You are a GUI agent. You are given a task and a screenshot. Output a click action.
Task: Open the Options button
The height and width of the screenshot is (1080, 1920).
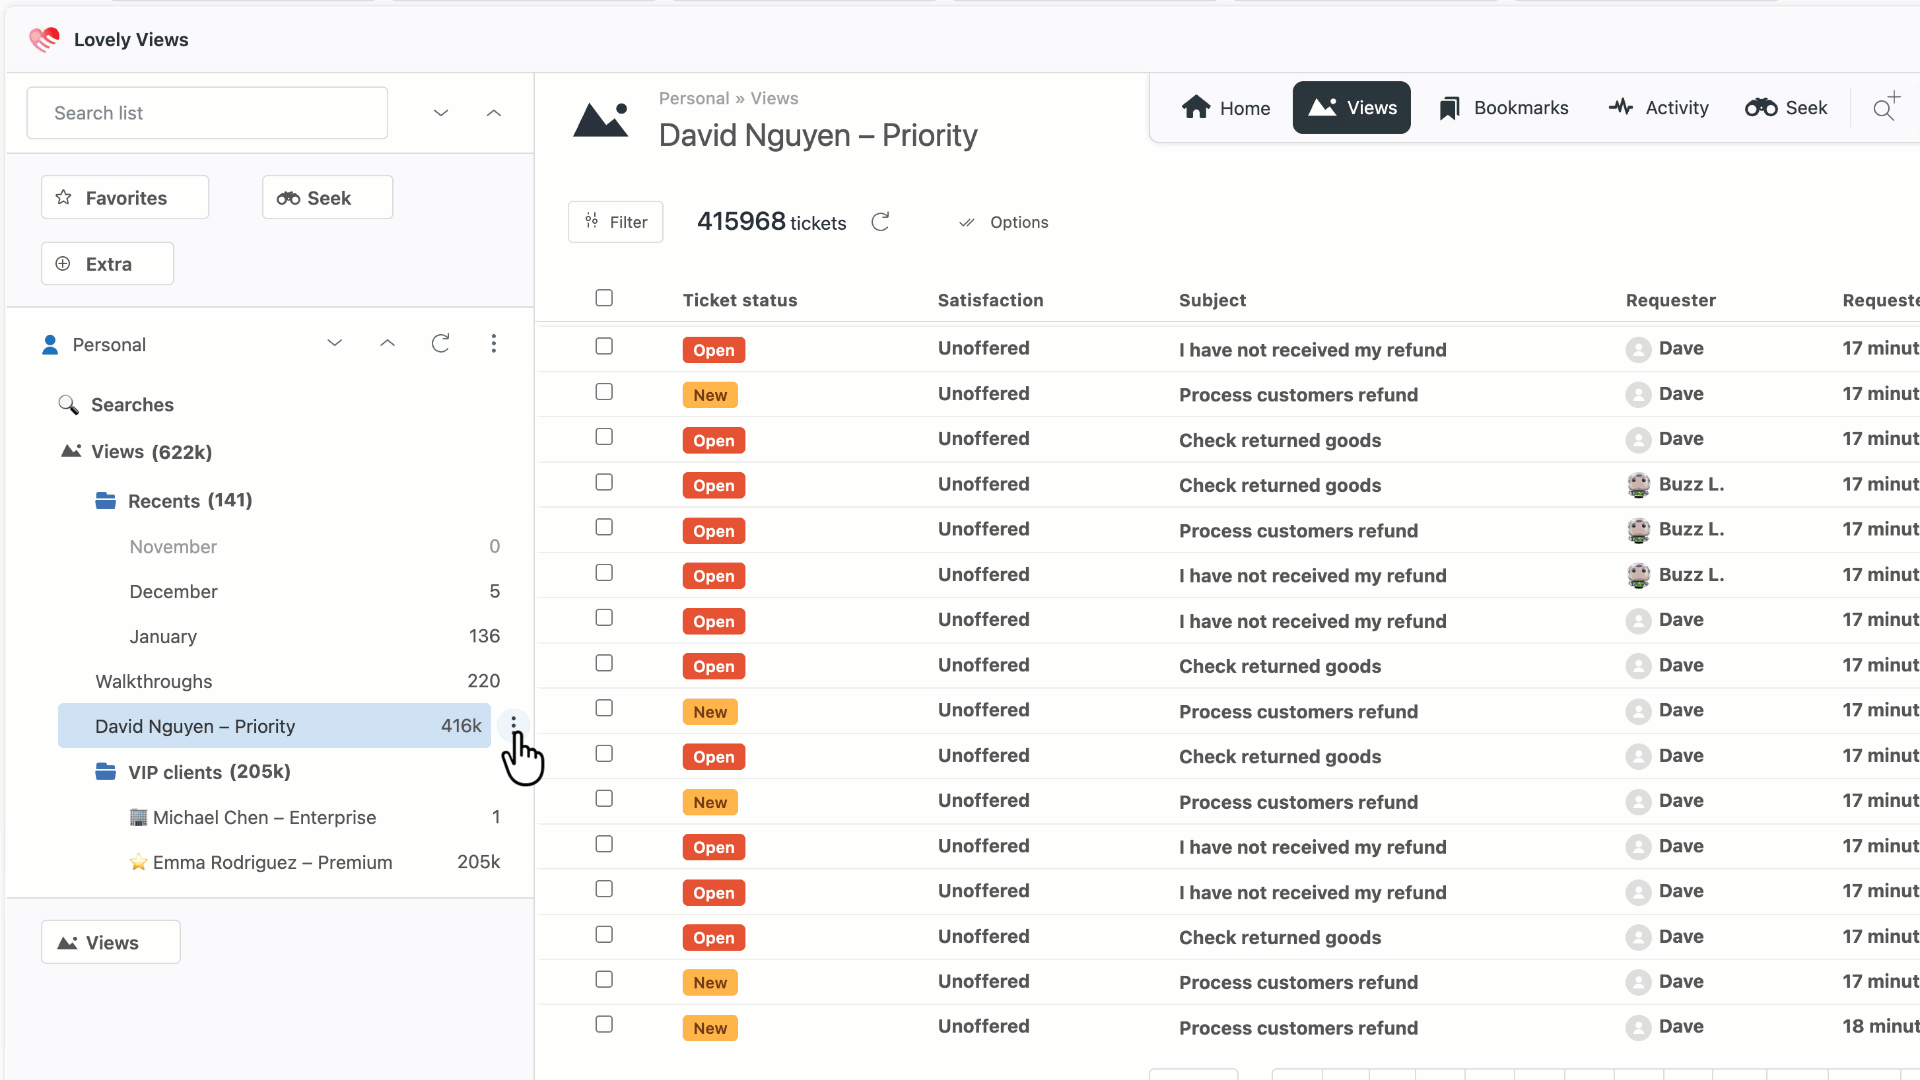click(1004, 222)
